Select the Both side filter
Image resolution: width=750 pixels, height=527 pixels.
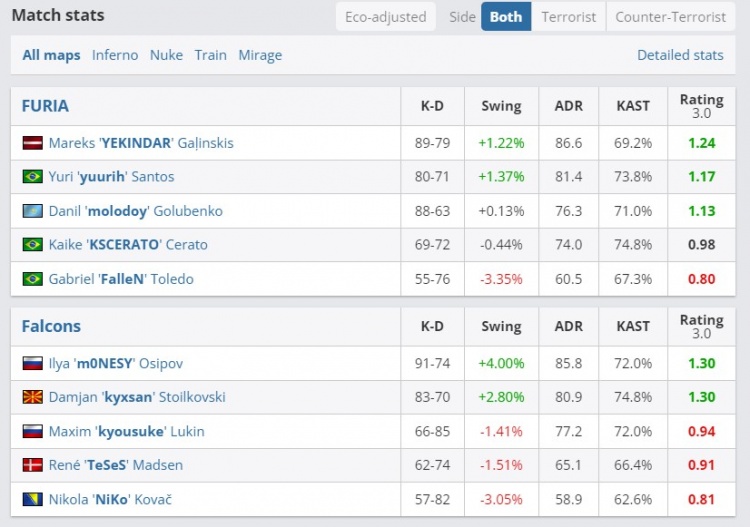pos(506,17)
